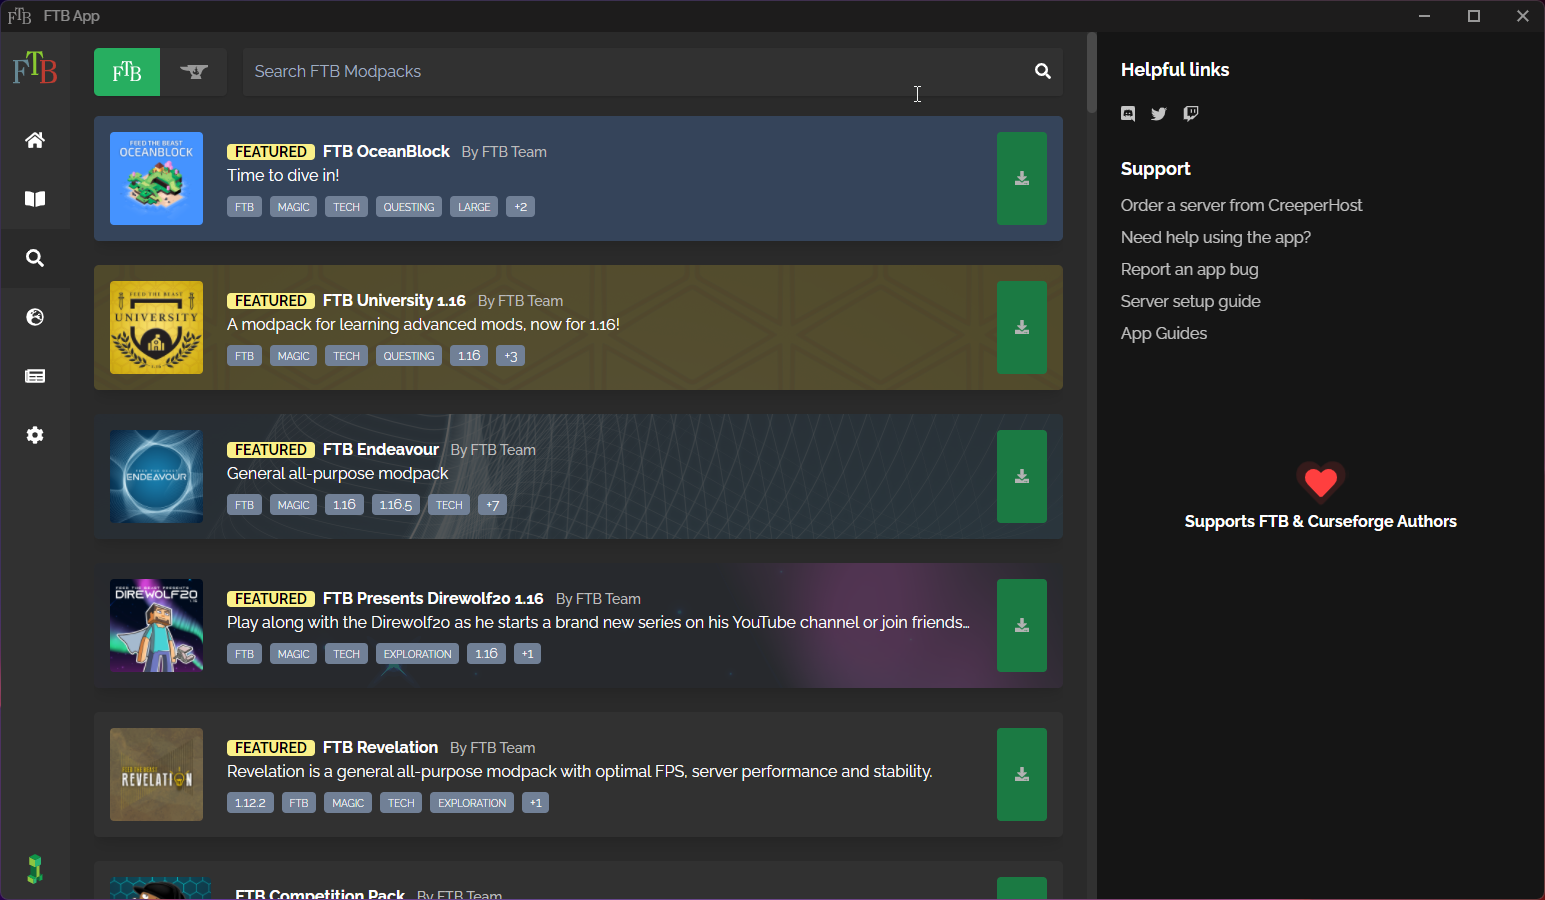
Task: Install FTB University 1.16 with download button
Action: (x=1022, y=328)
